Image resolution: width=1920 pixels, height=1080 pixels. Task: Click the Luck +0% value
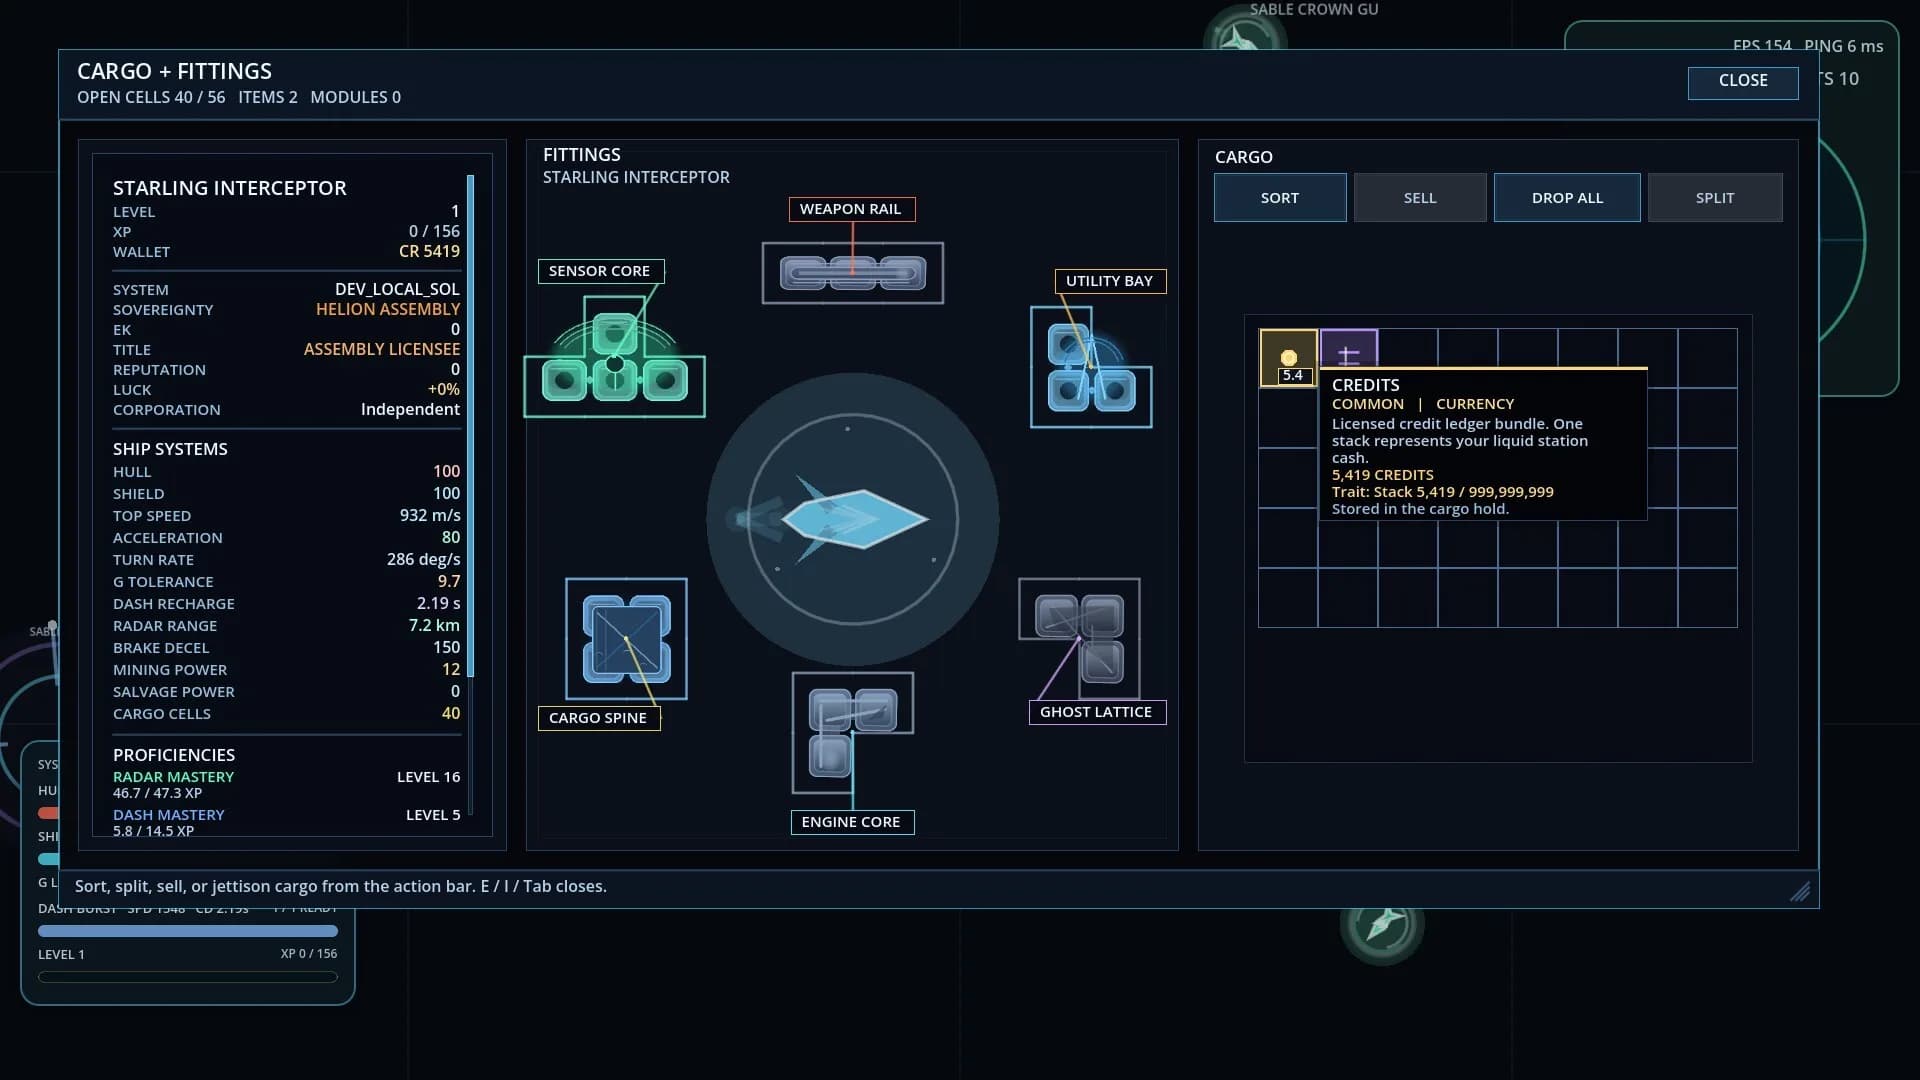click(x=444, y=390)
